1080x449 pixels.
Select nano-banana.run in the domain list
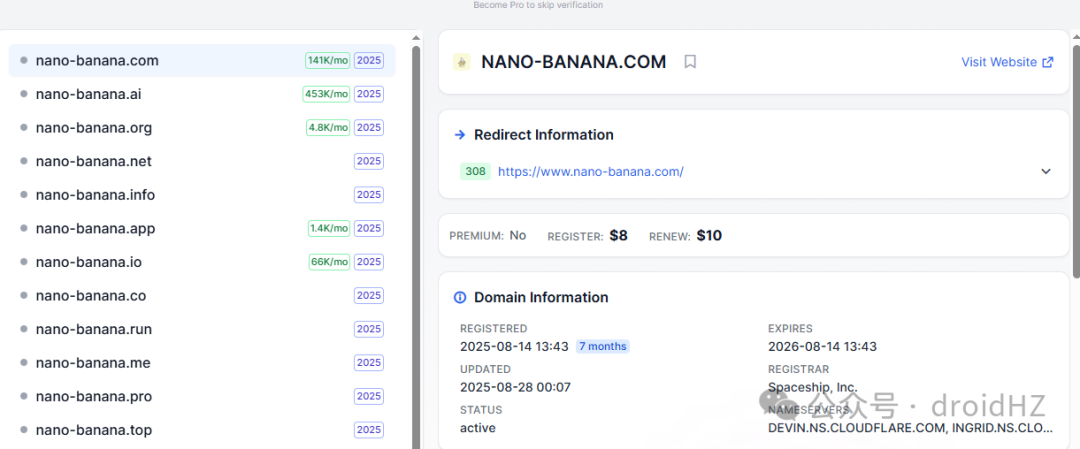pos(202,329)
